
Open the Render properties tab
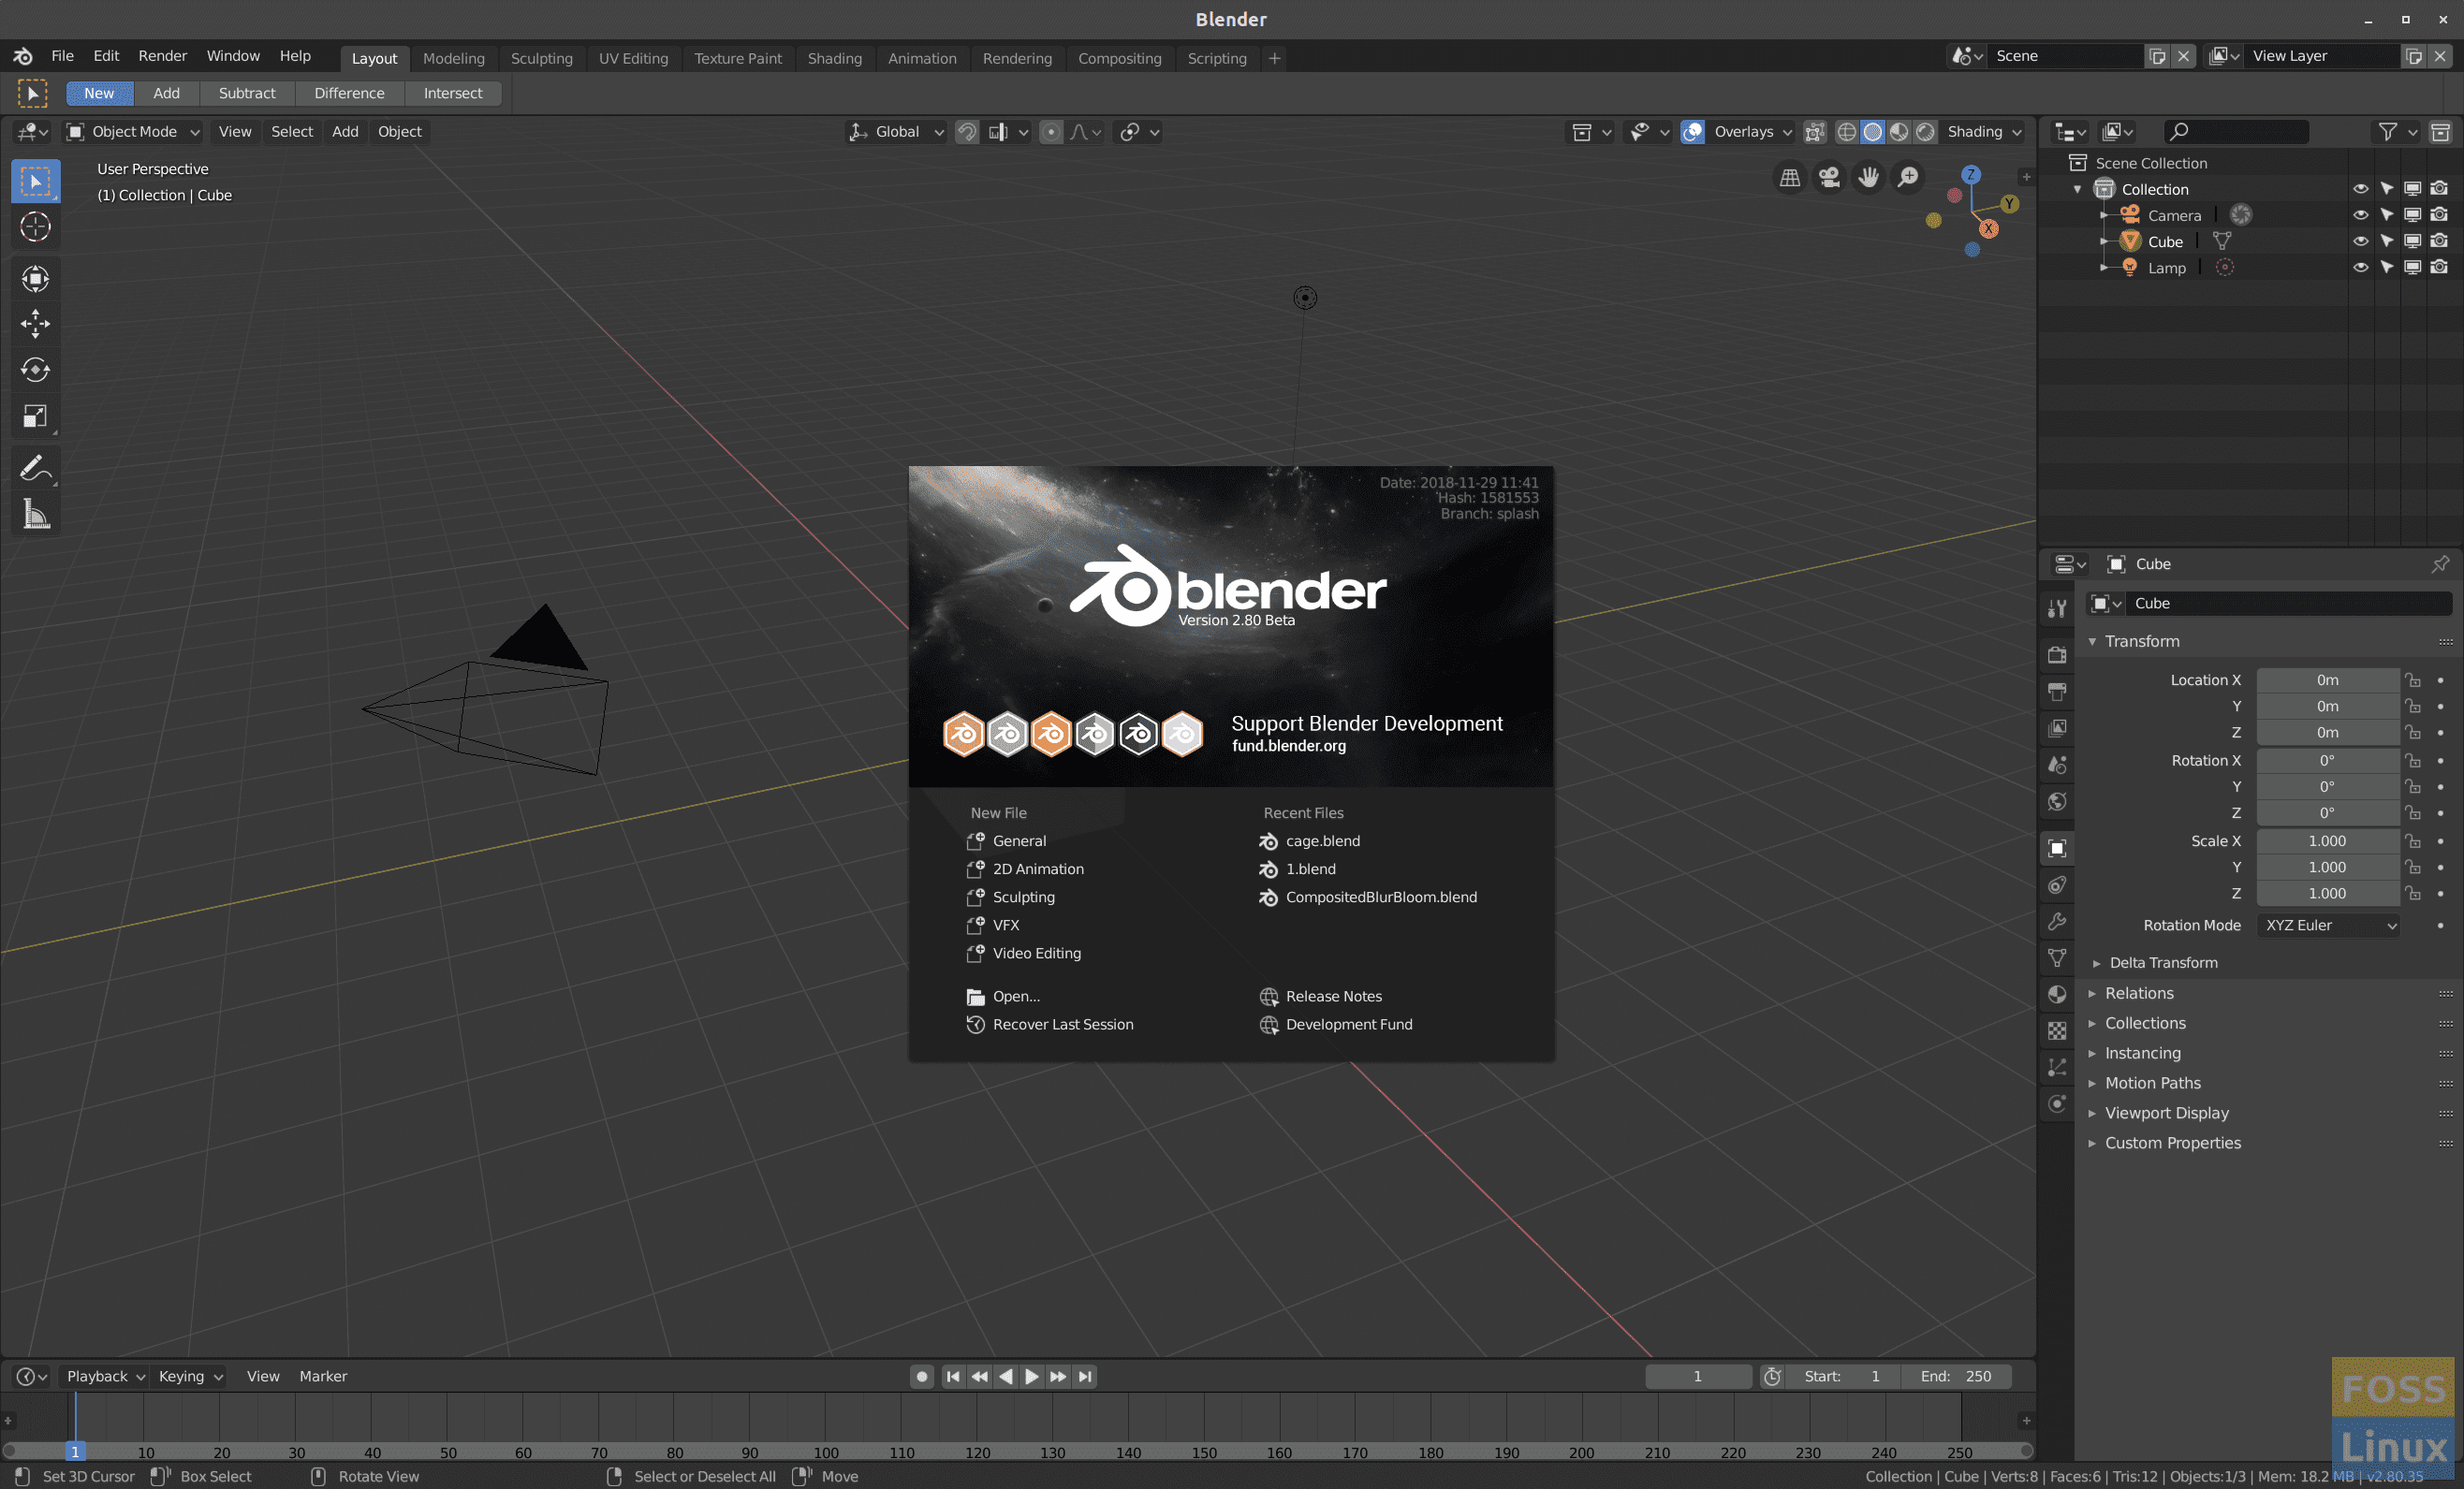point(2057,654)
